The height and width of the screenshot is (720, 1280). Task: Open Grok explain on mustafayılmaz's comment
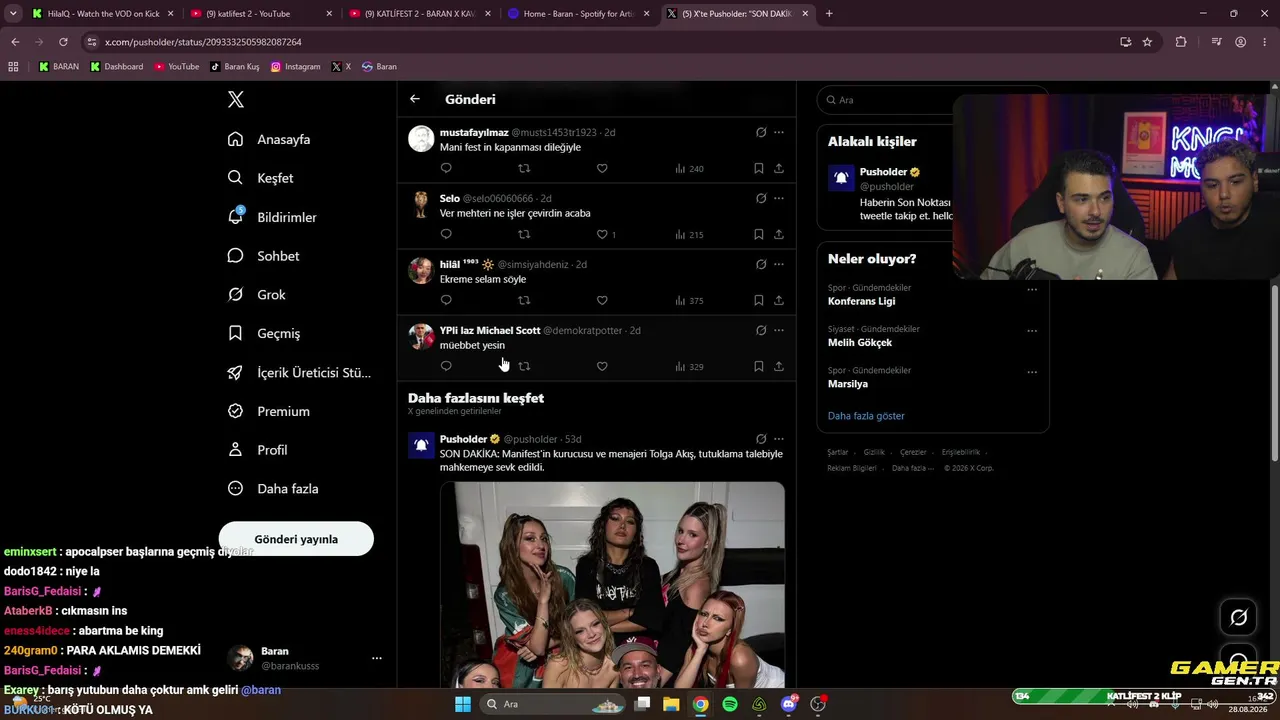(x=761, y=132)
